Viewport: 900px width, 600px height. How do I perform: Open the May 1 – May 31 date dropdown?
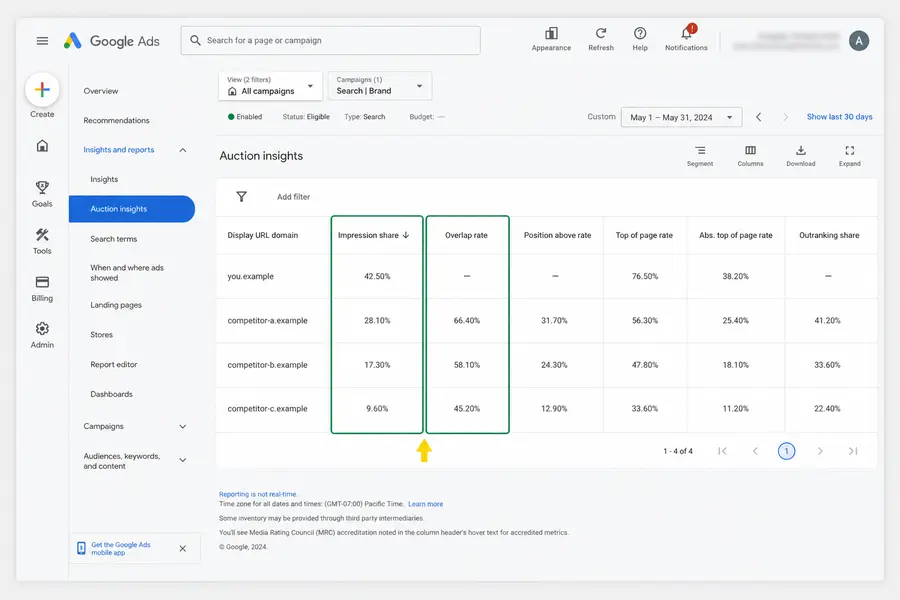pos(681,117)
